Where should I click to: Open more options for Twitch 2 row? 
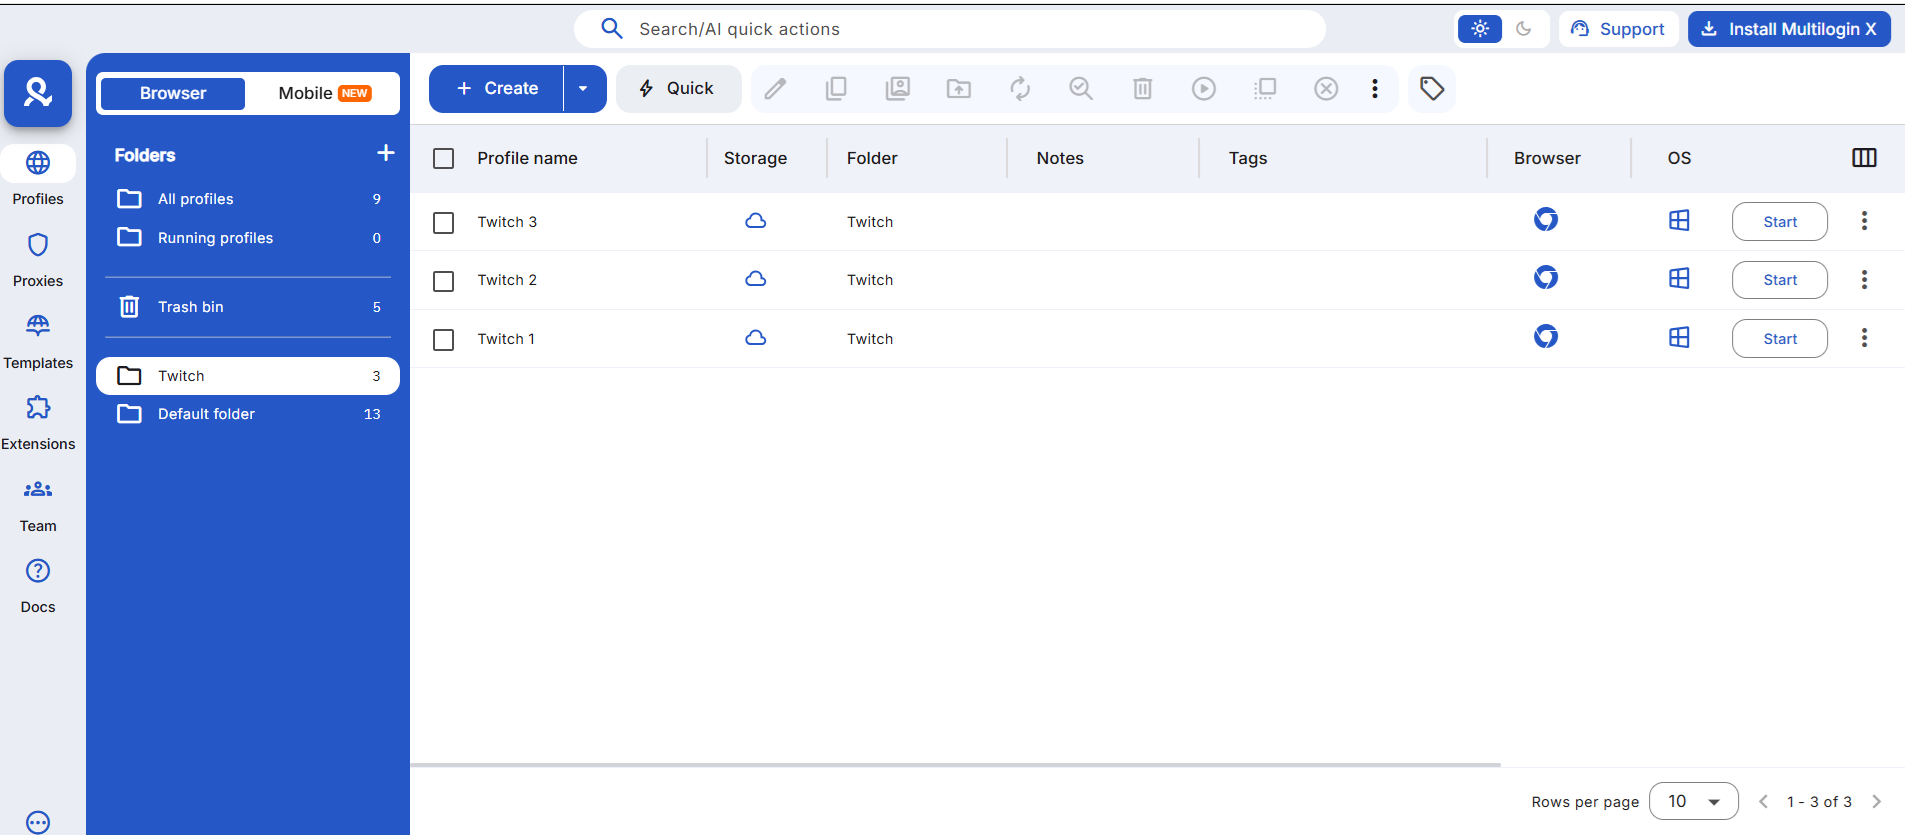[1863, 280]
